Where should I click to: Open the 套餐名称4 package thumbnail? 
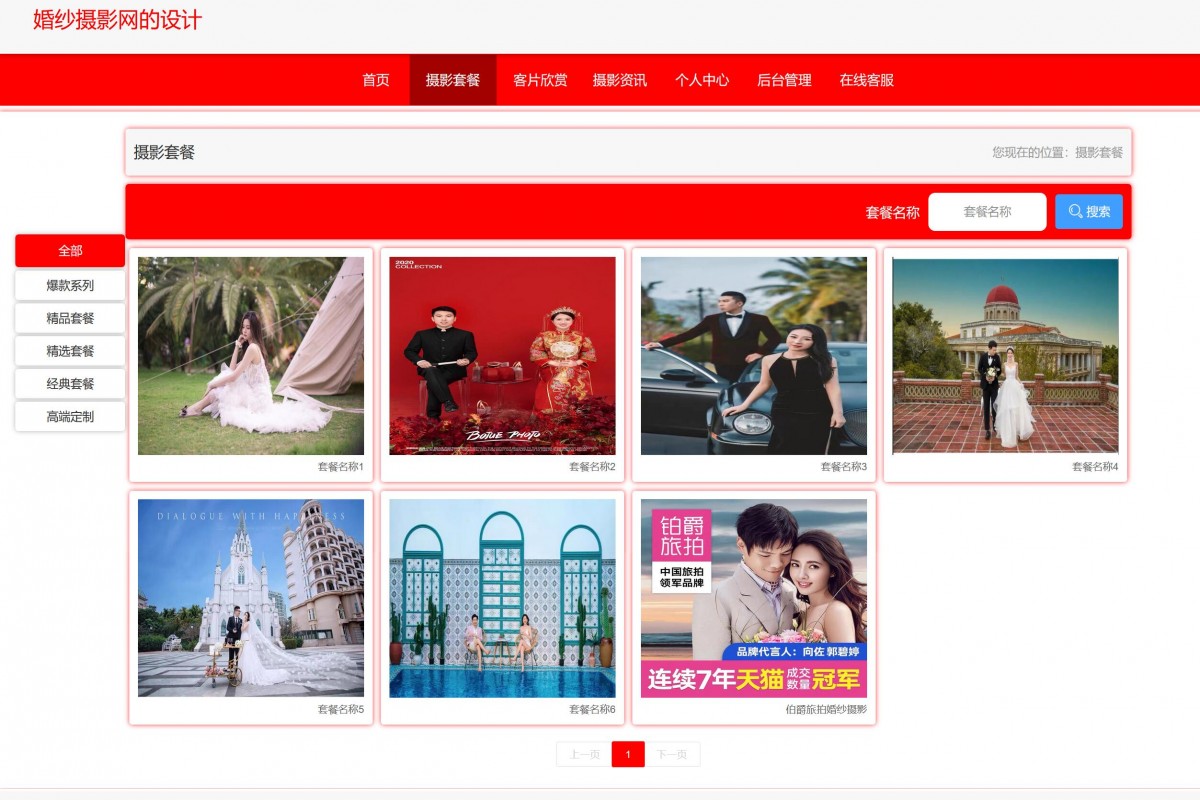[1006, 355]
